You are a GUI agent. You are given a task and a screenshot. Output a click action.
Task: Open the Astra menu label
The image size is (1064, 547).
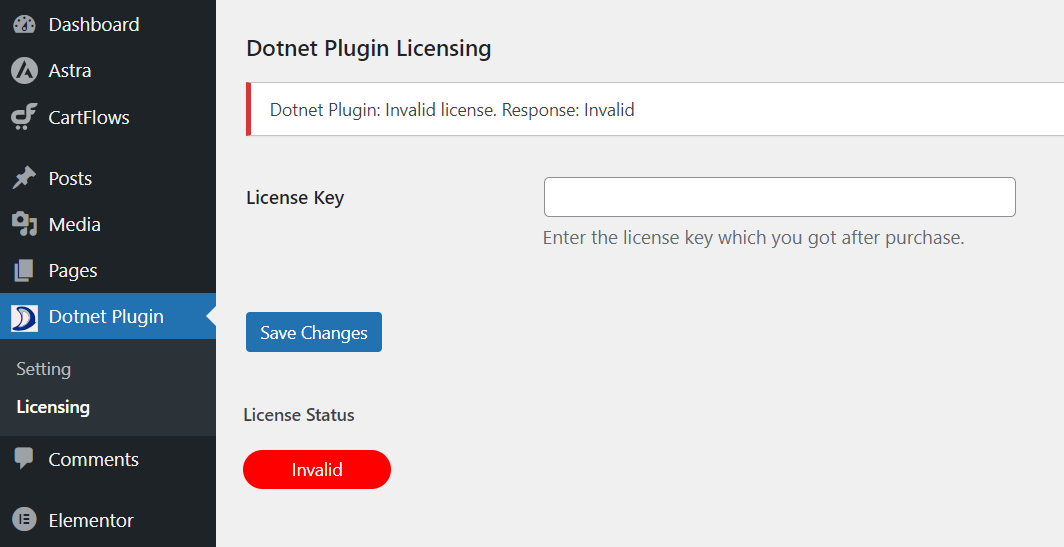[x=70, y=71]
